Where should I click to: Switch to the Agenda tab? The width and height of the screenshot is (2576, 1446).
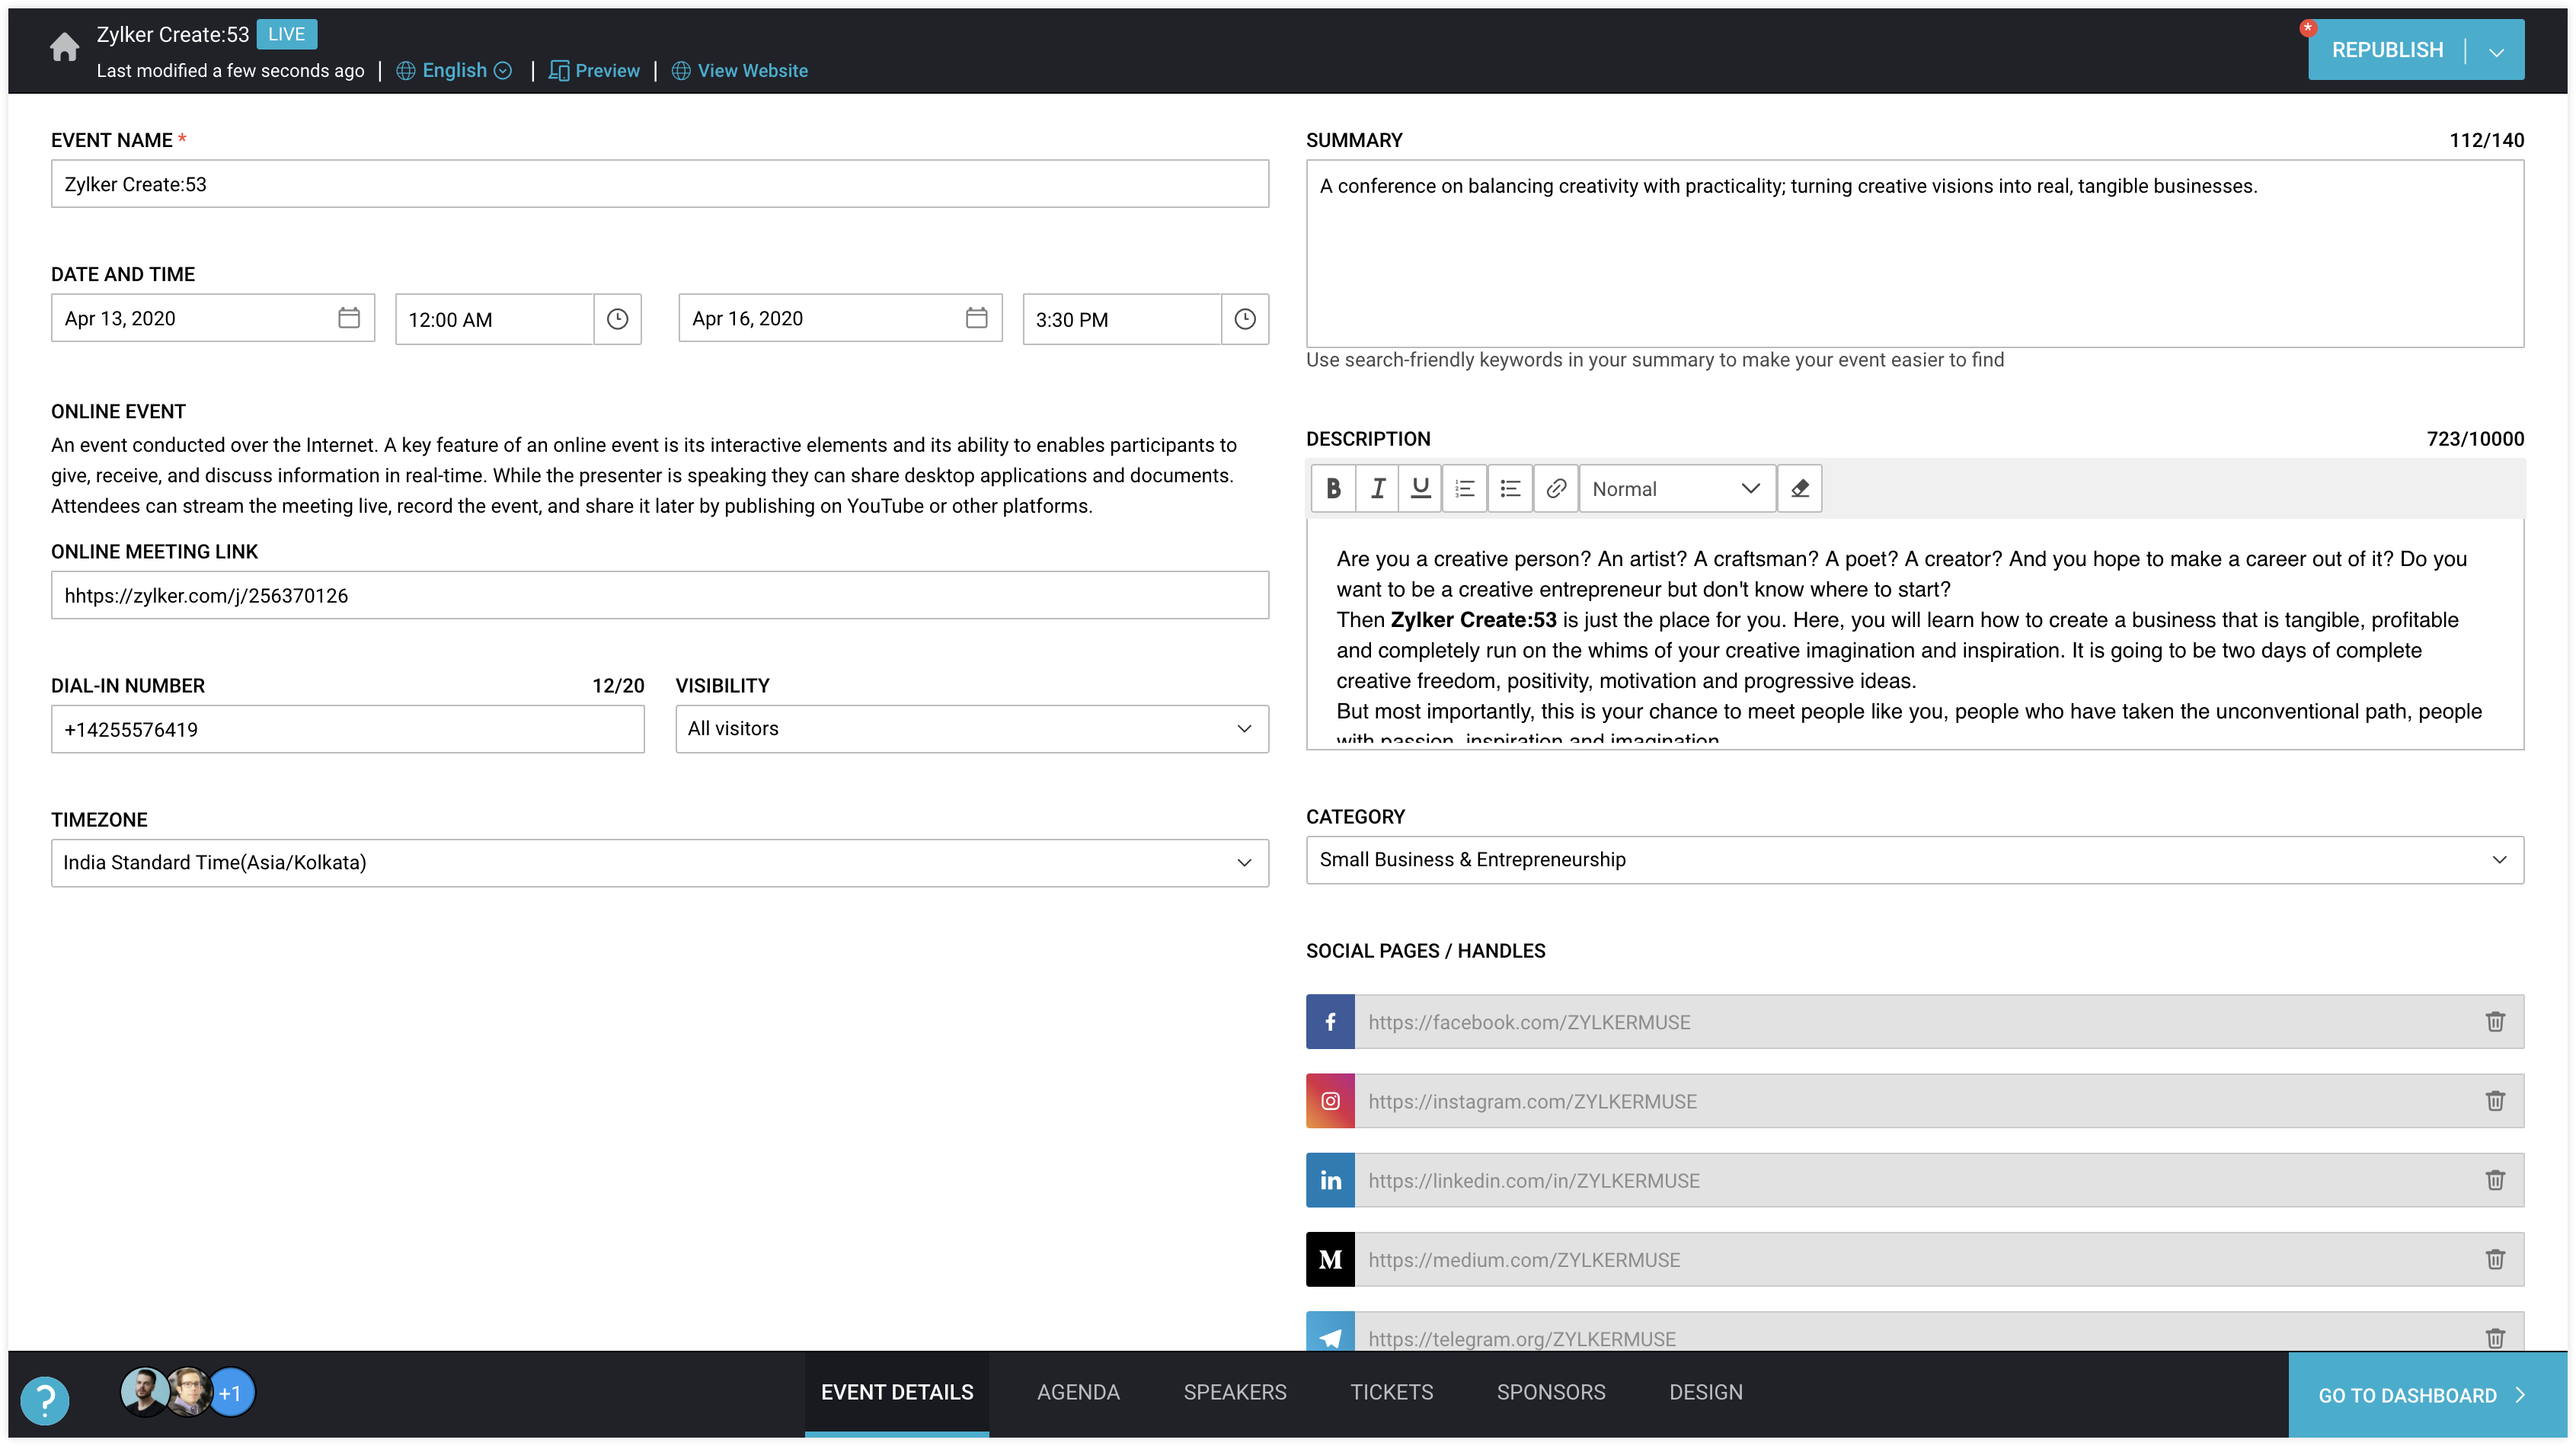(x=1078, y=1393)
